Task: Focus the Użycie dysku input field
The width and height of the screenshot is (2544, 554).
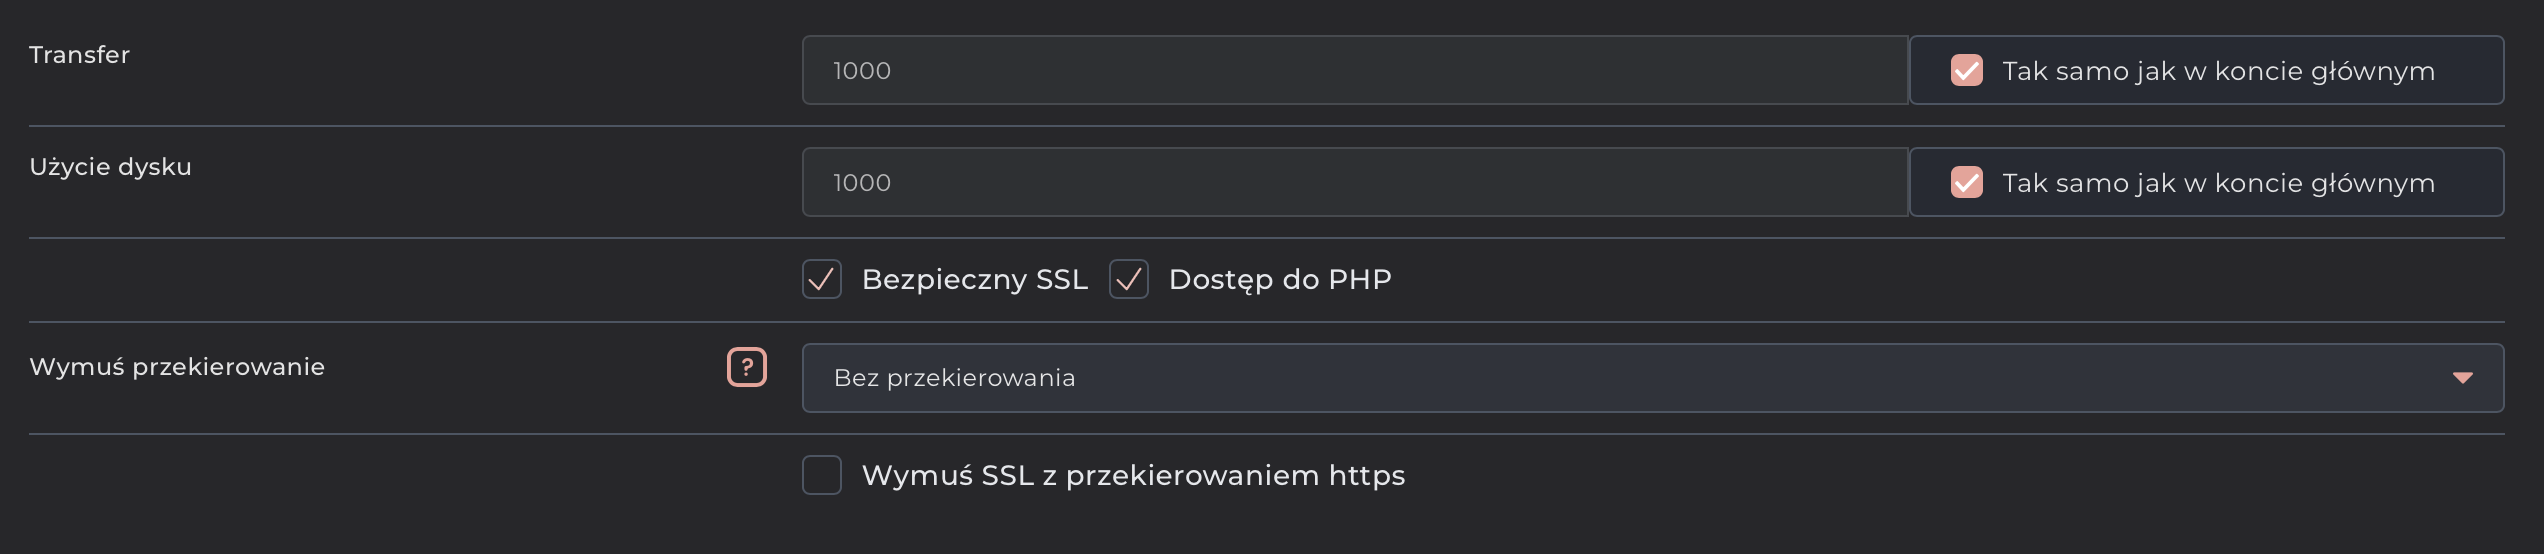Action: point(1354,183)
